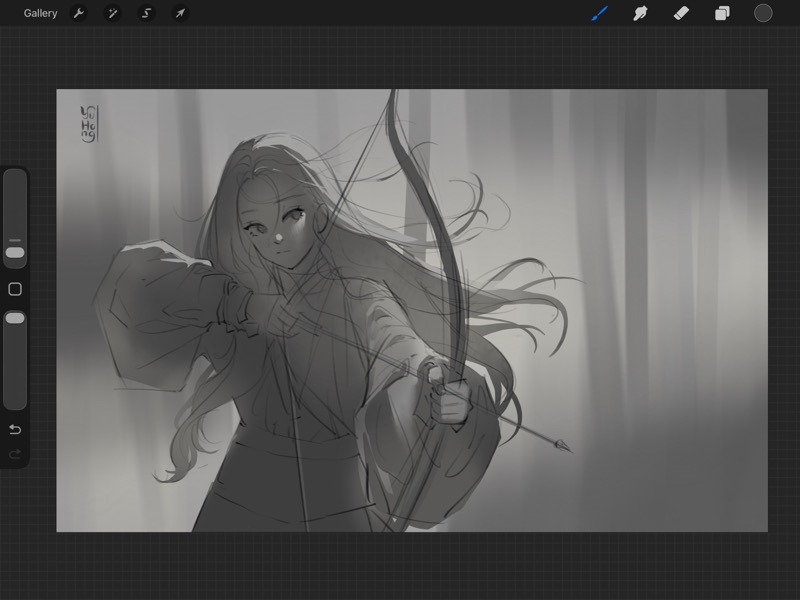
Task: Click the arrowhead tip in the drawing
Action: (564, 445)
